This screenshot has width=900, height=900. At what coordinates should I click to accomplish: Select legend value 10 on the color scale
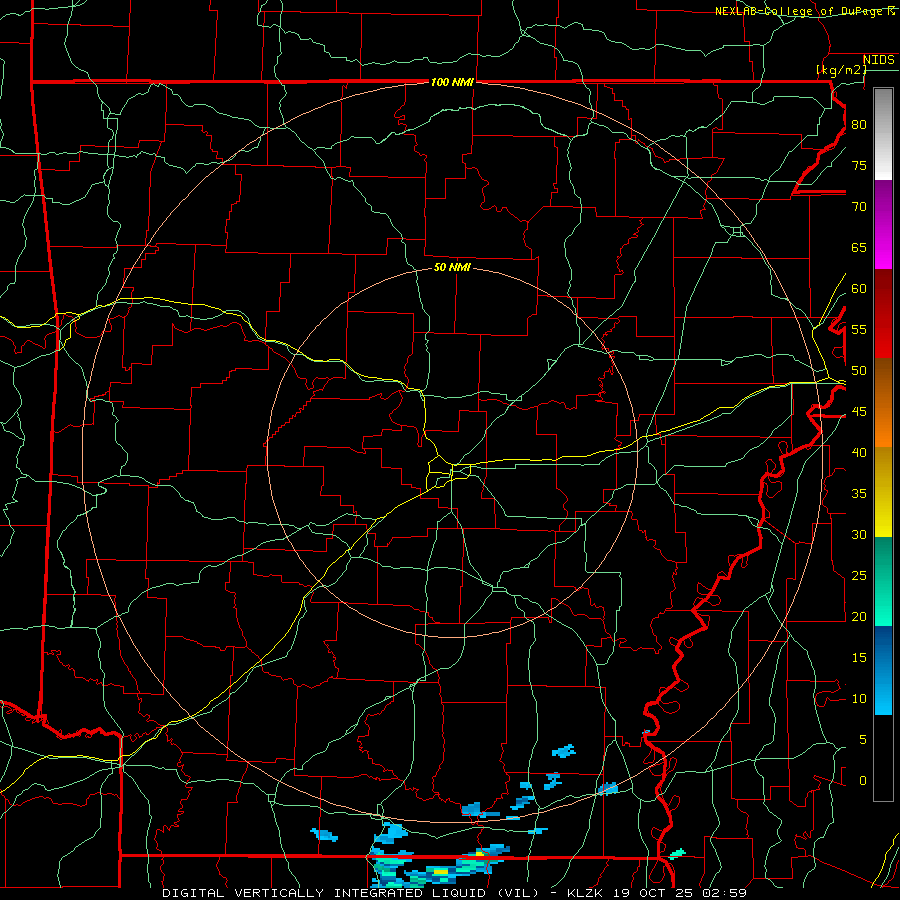(x=859, y=699)
